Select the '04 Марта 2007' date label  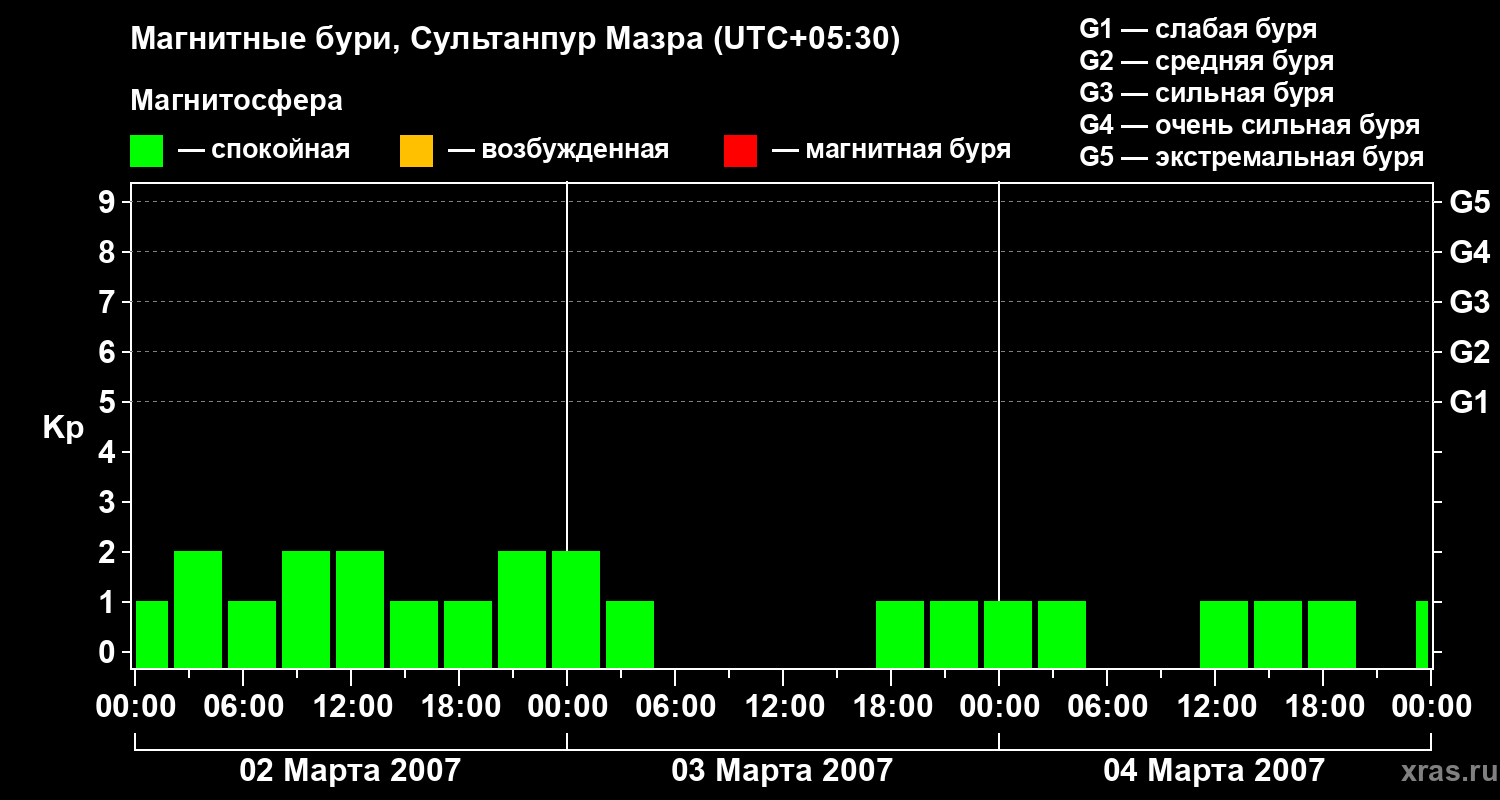[1214, 771]
